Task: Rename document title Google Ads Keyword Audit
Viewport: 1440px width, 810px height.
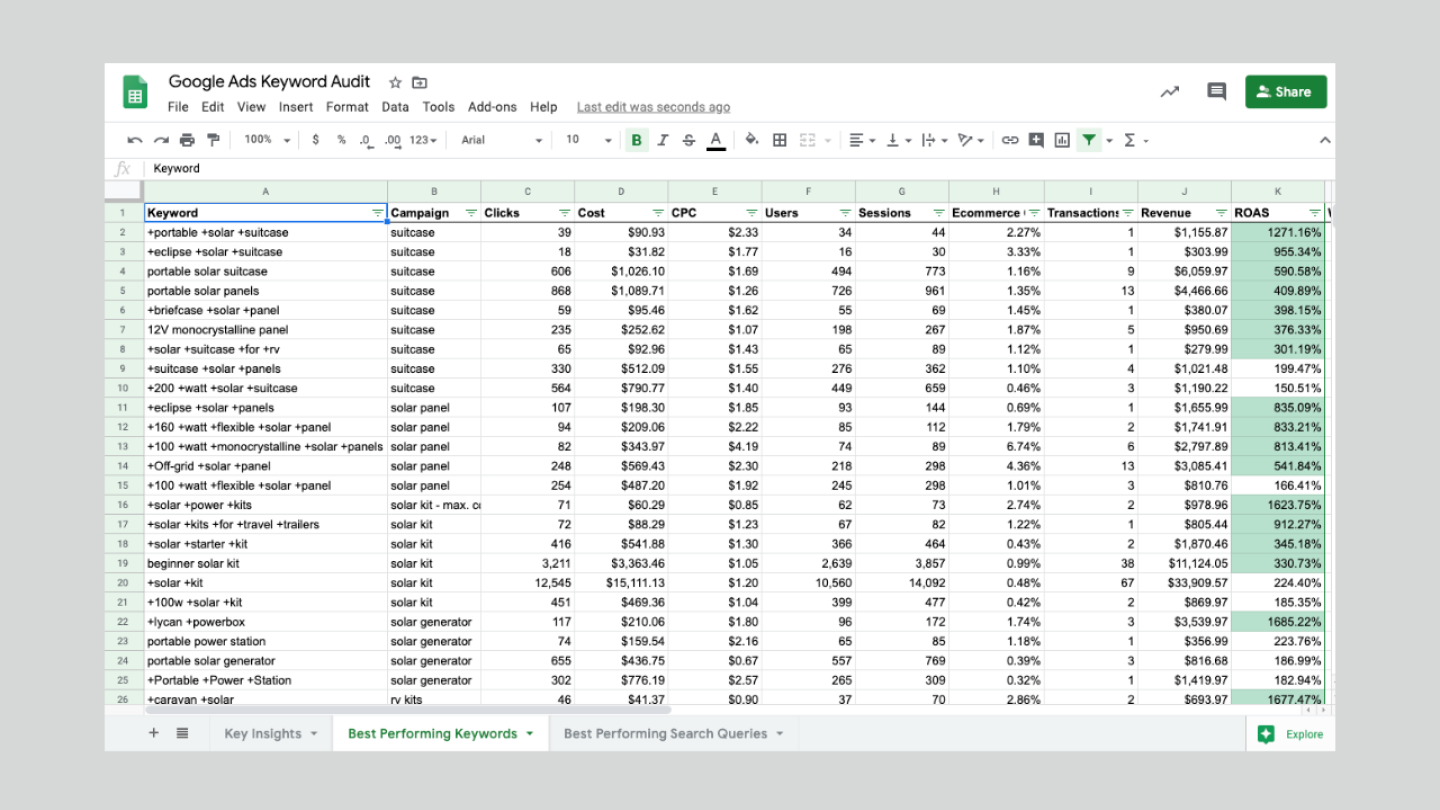Action: [x=269, y=82]
